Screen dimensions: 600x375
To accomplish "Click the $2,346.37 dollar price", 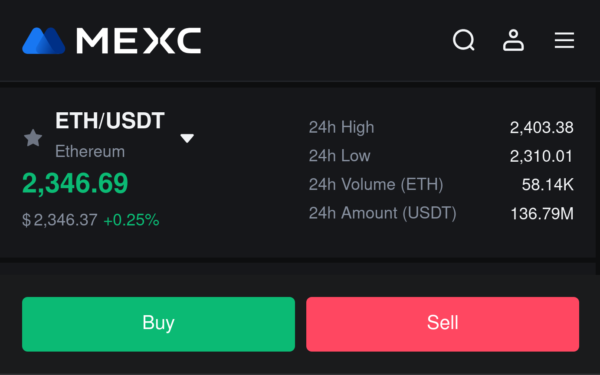I will point(60,220).
